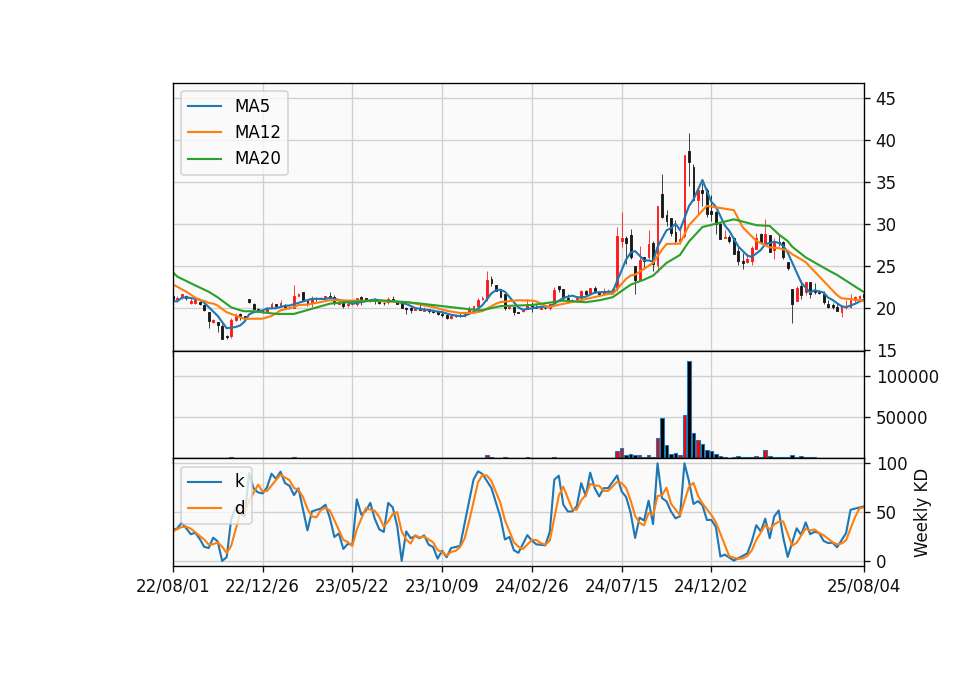Click the 24/07/15 date tick label
This screenshot has height=690, width=960.
click(x=621, y=586)
